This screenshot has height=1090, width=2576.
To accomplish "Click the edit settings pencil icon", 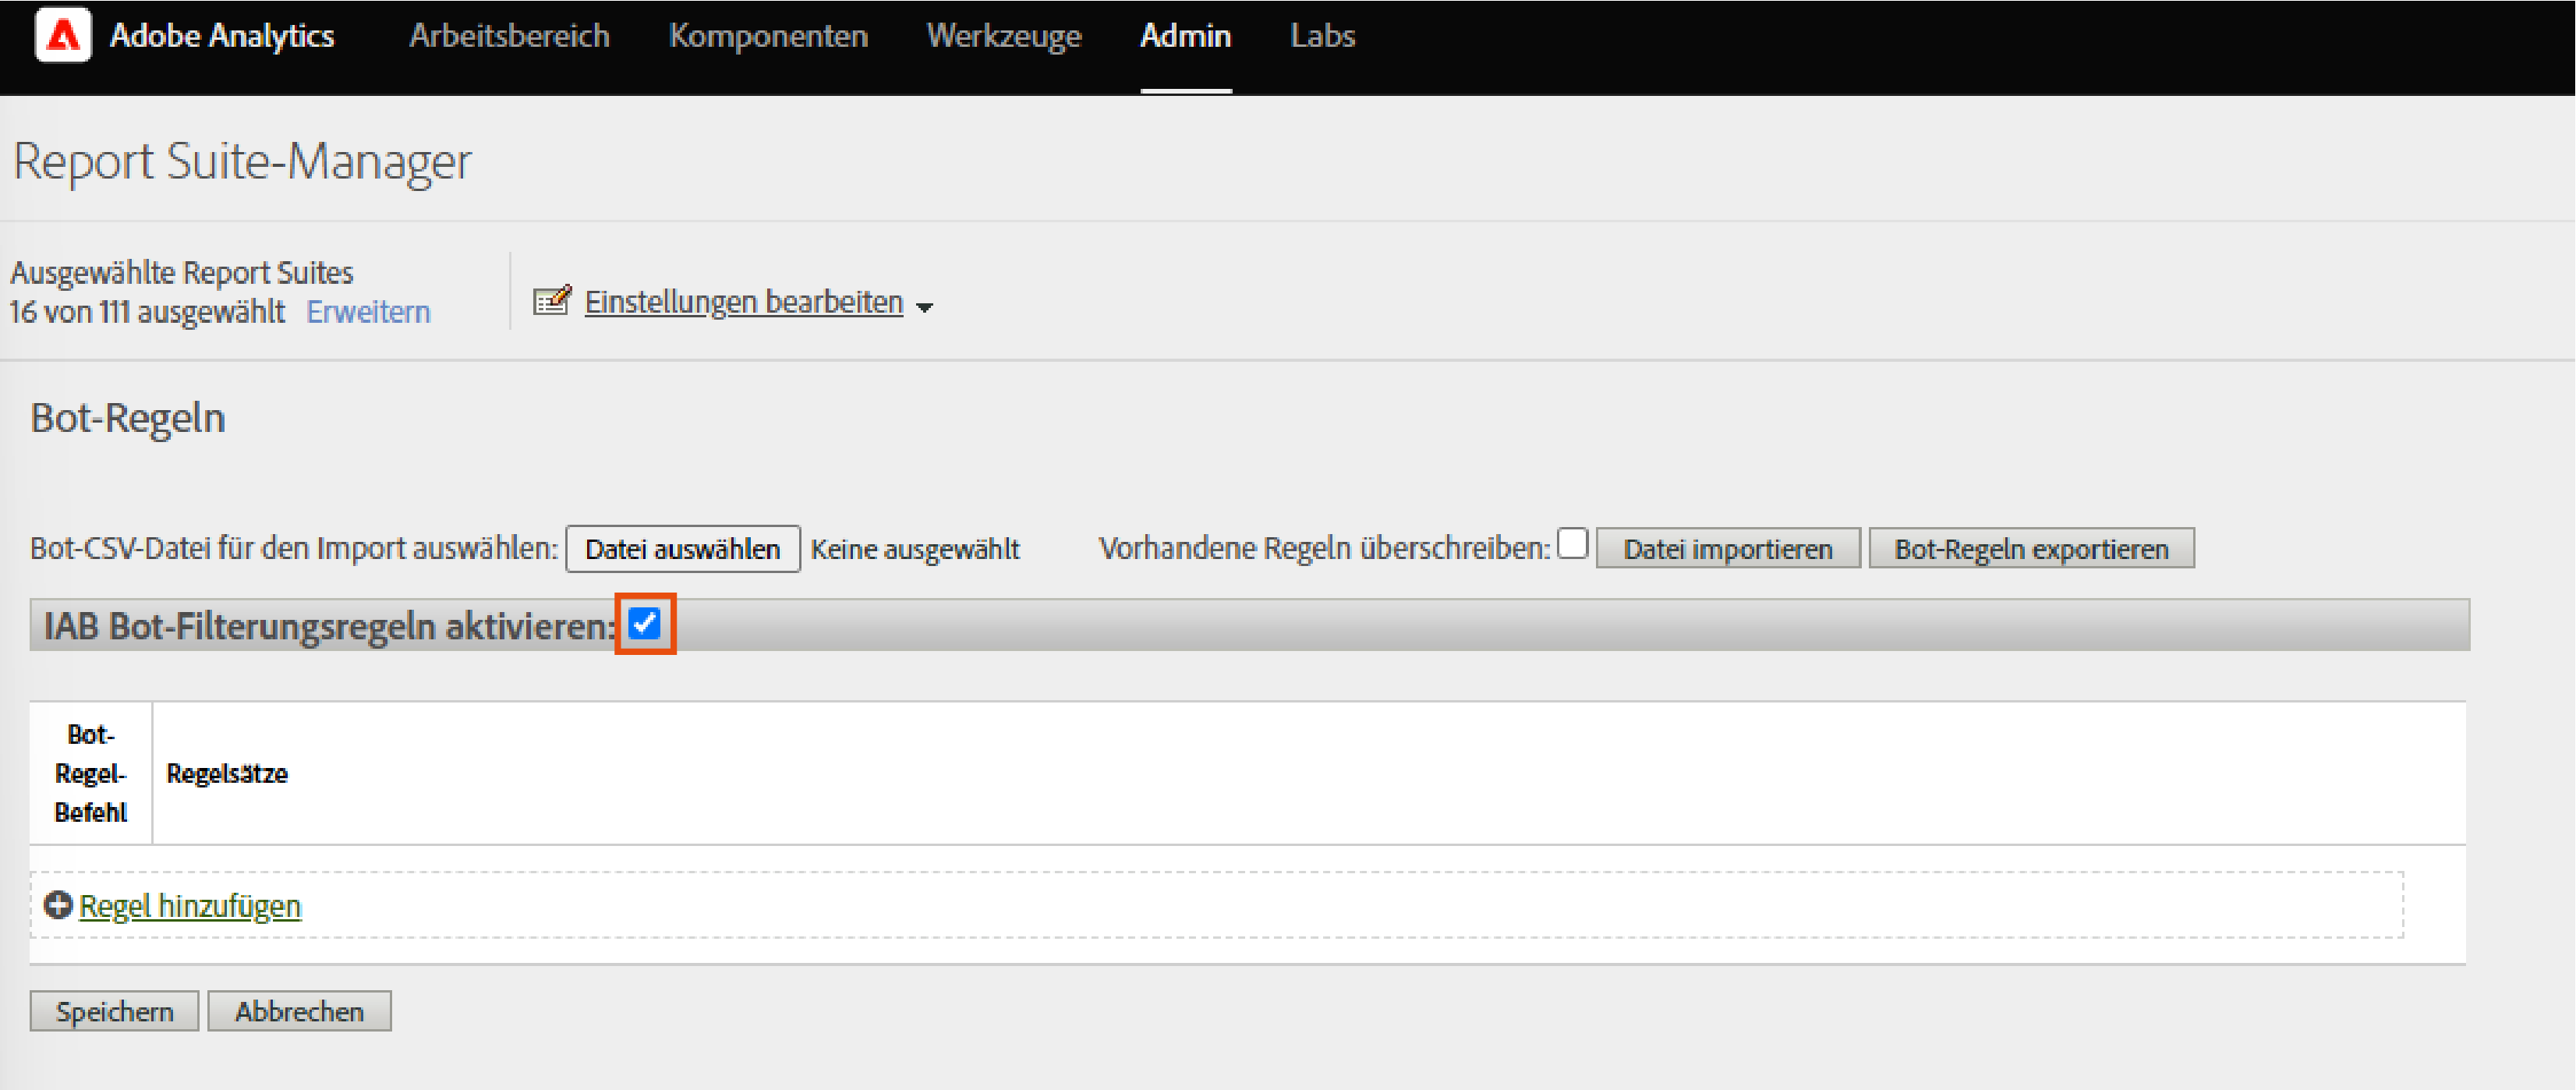I will coord(552,301).
